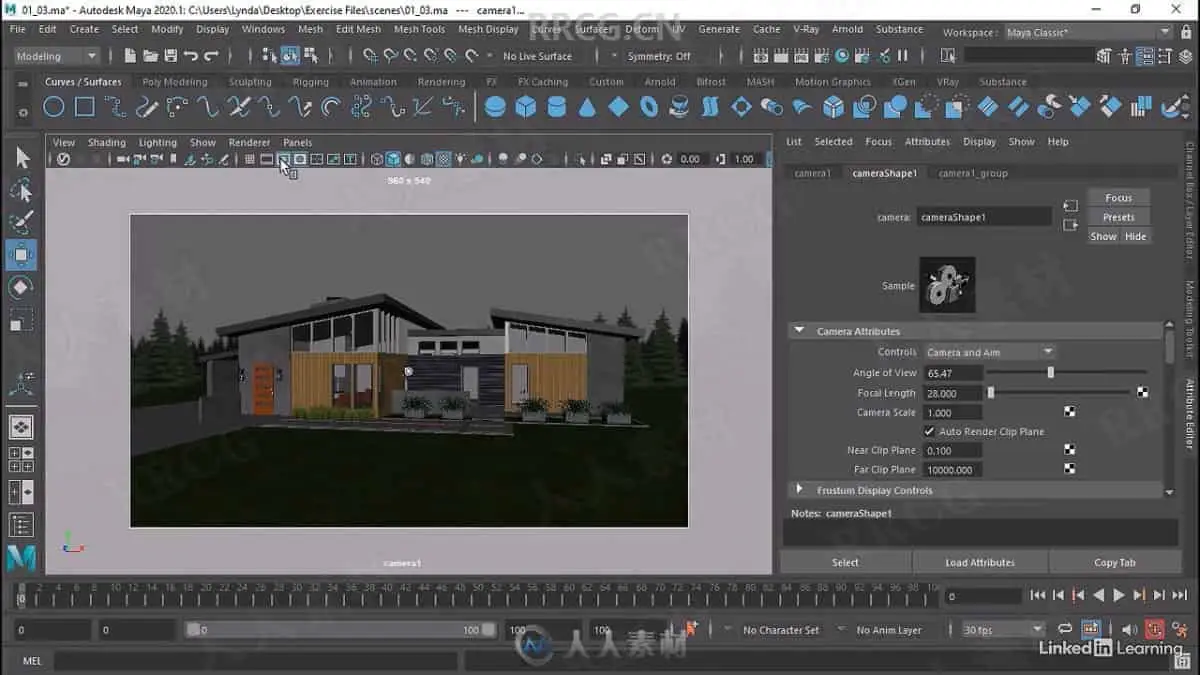Activate the Select arrow tool

(x=22, y=158)
